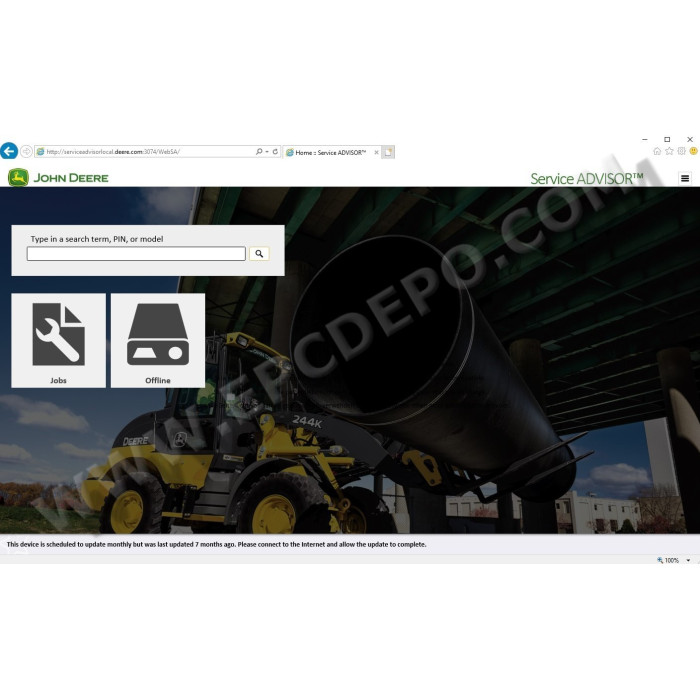
Task: Click the John Deere logo
Action: coord(58,178)
